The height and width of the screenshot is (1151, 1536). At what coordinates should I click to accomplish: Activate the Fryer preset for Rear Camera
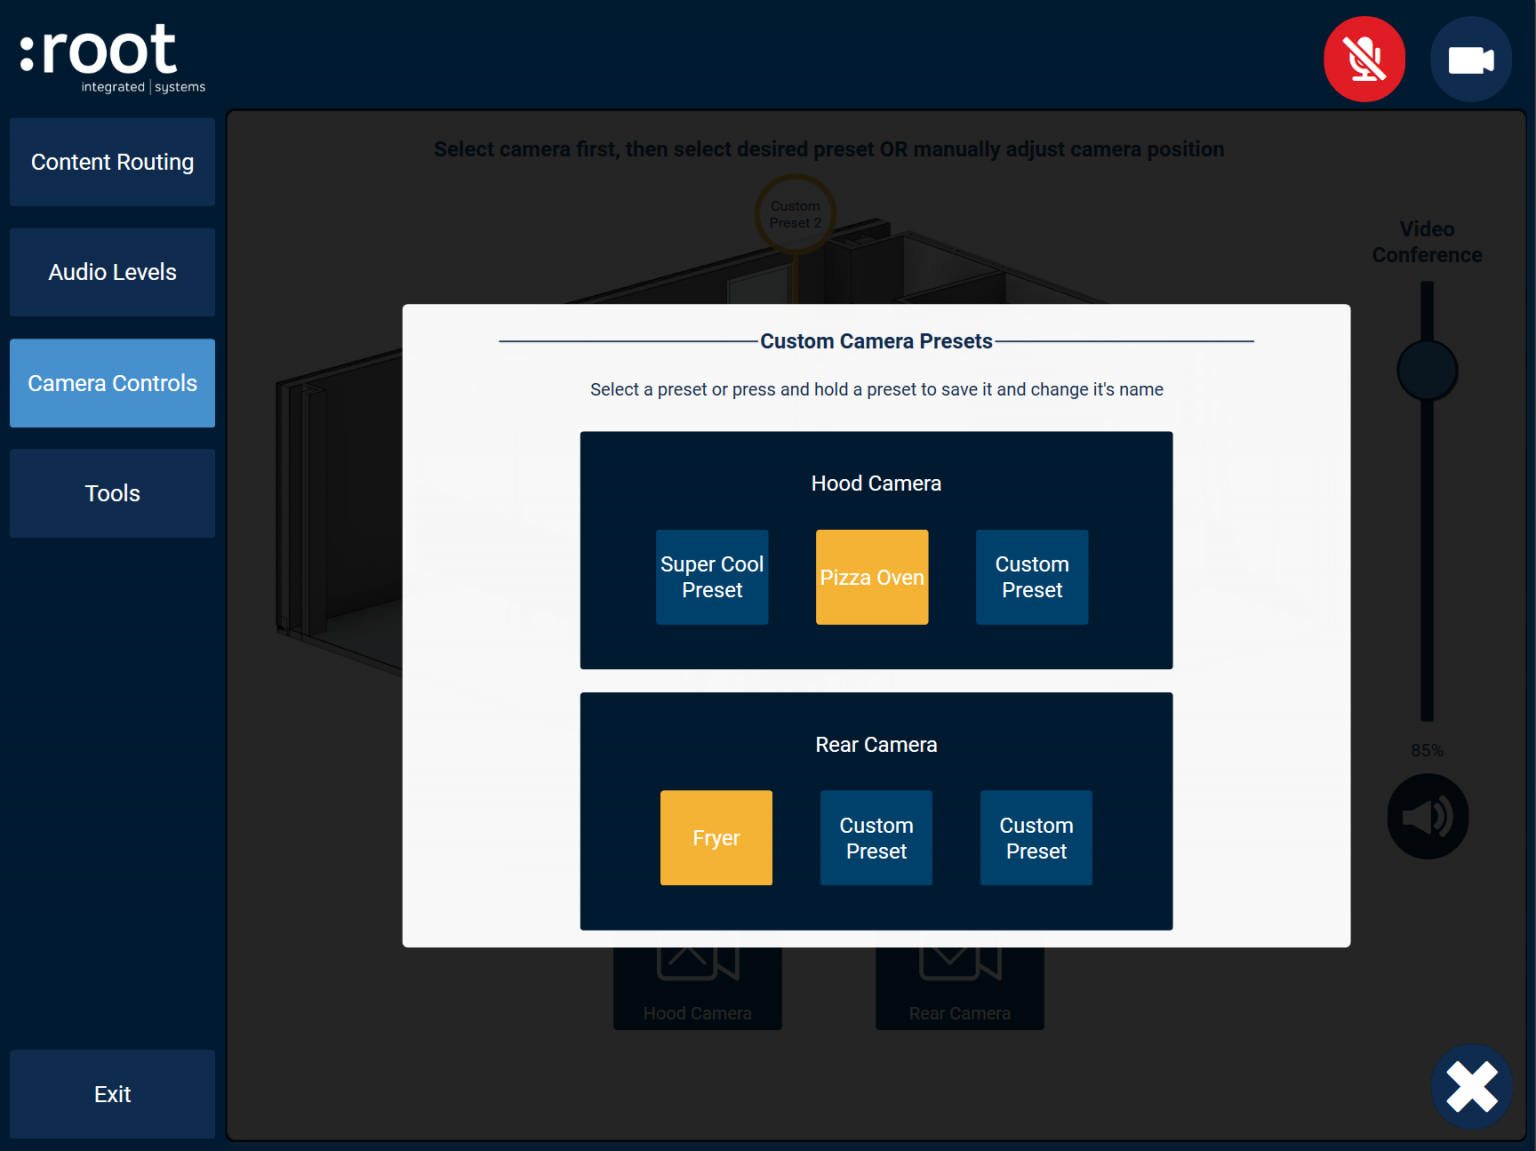716,838
